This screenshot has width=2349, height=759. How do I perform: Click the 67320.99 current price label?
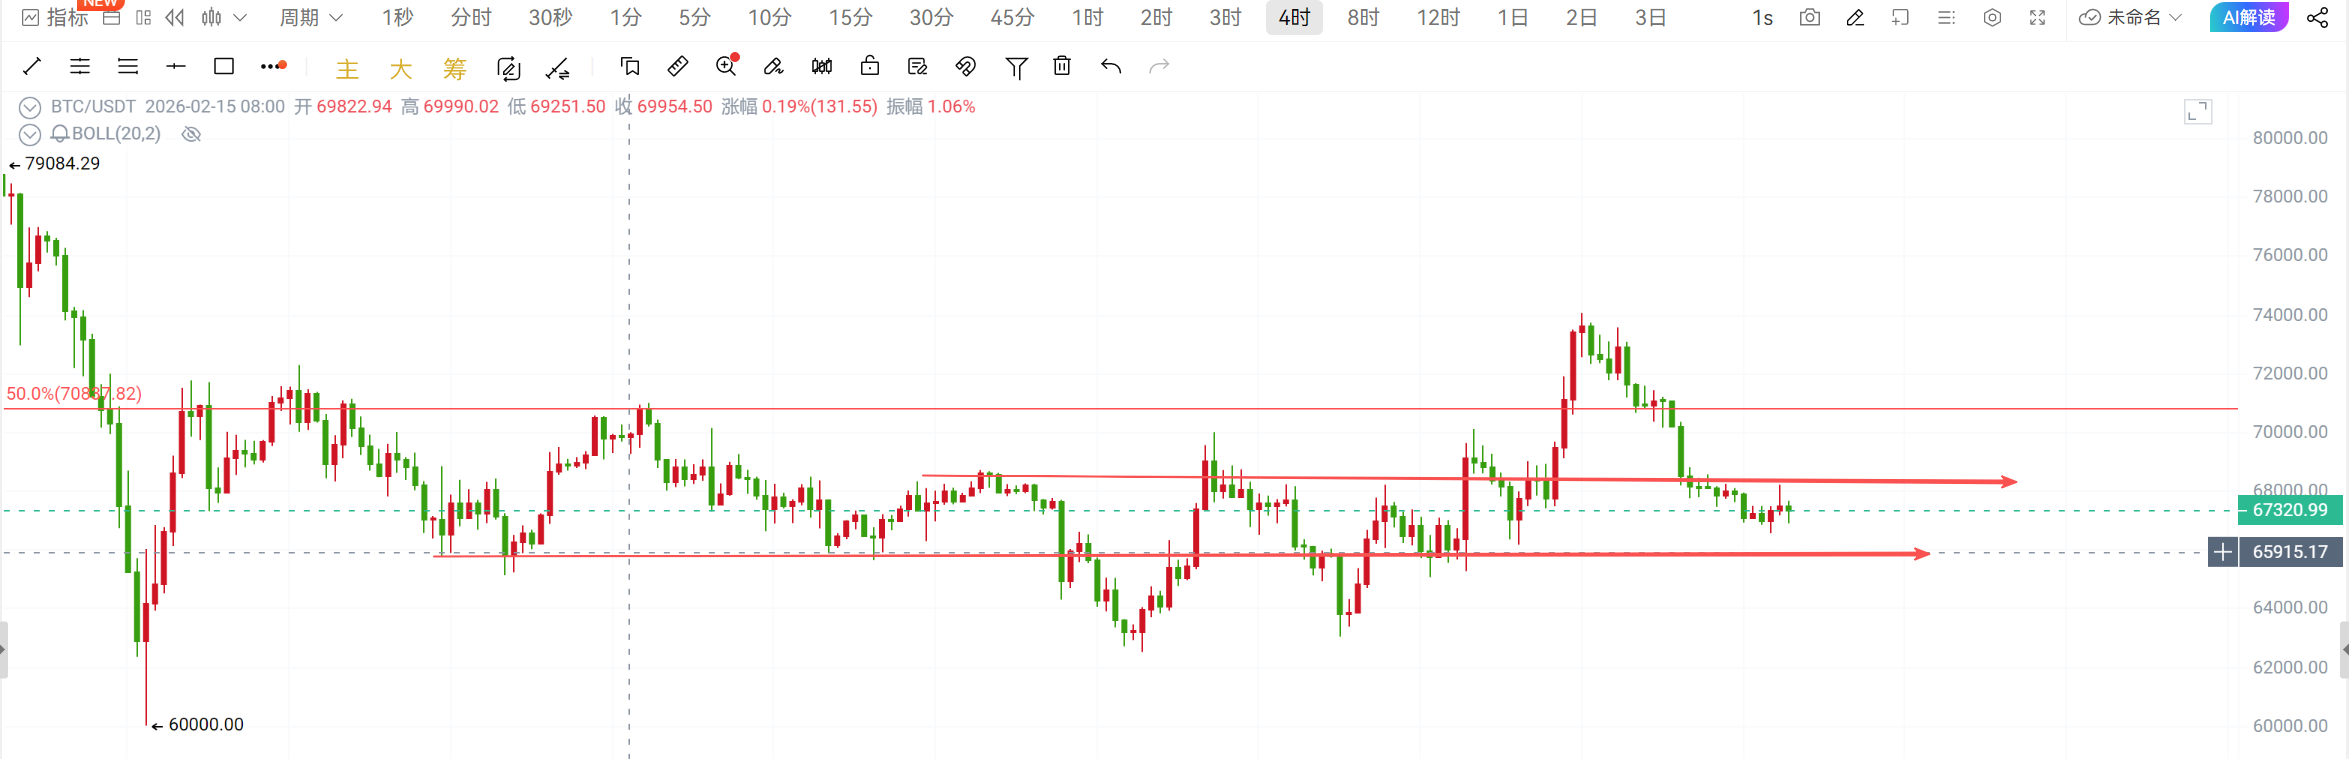tap(2289, 510)
